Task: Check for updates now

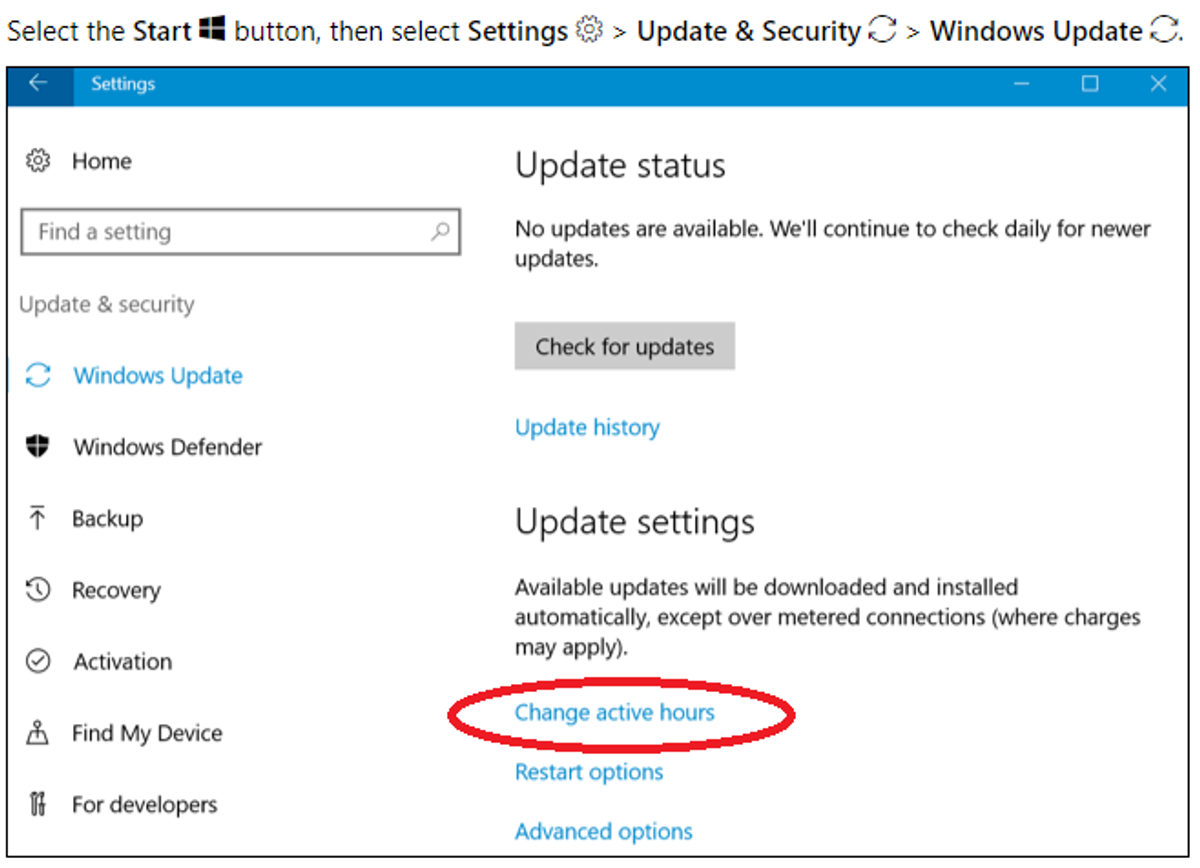Action: tap(625, 346)
